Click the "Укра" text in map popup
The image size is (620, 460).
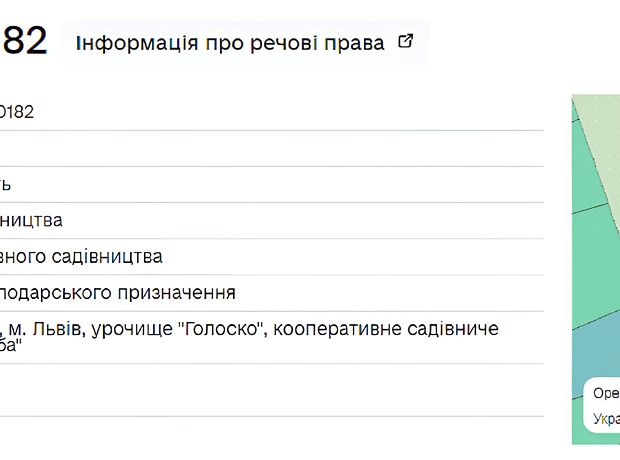pos(606,419)
